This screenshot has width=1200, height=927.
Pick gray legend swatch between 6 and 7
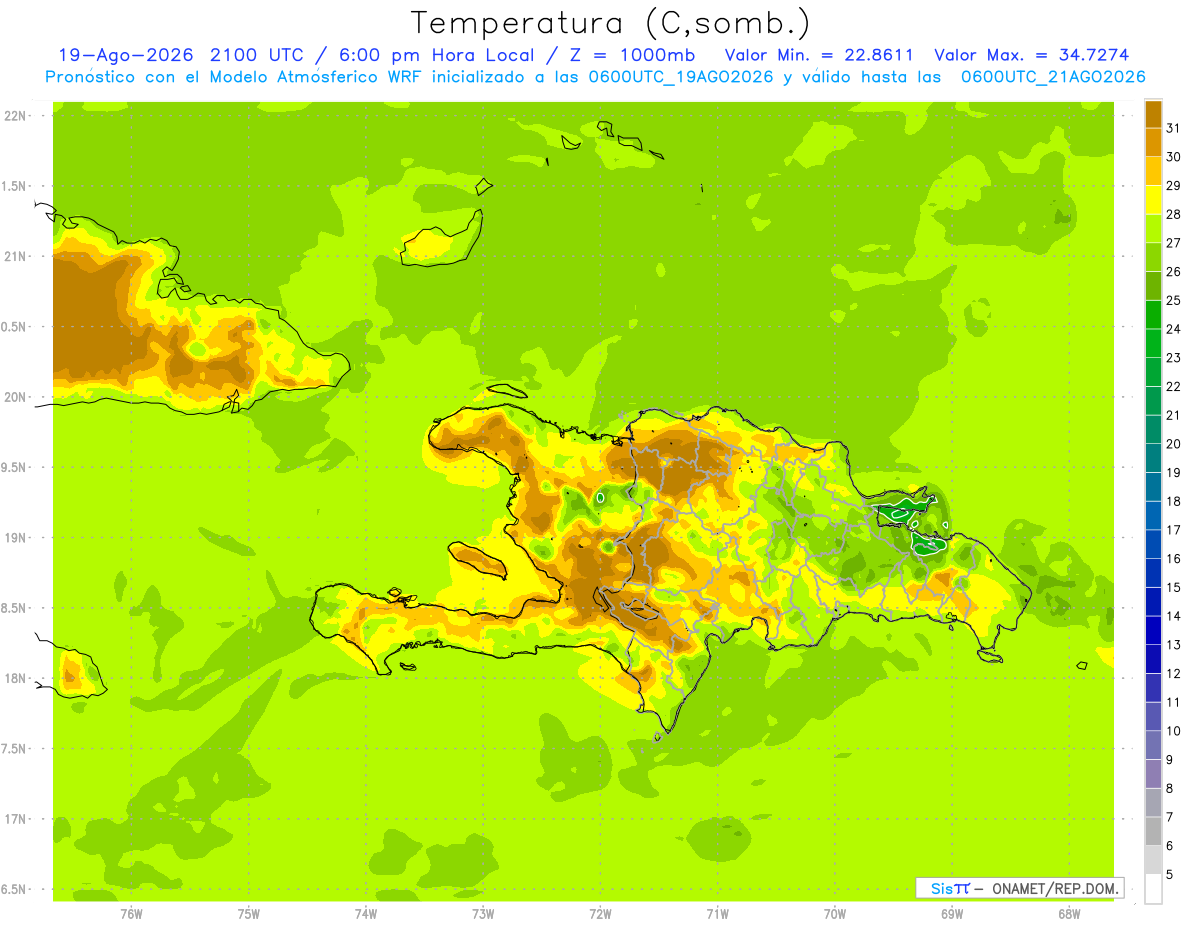coord(1153,830)
